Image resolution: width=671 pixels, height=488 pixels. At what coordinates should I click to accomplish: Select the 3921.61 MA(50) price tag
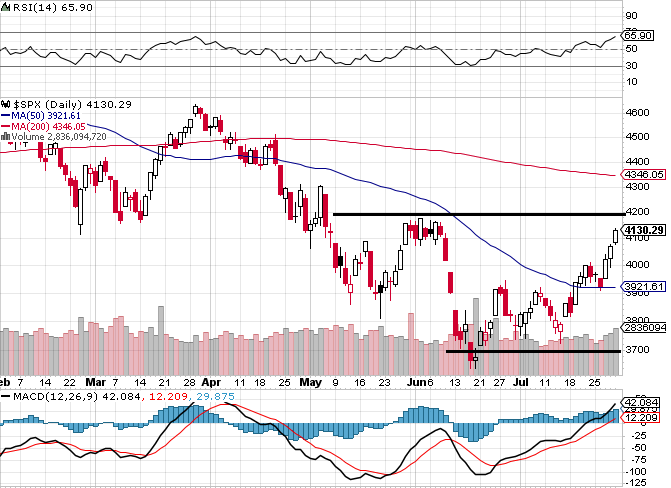pos(643,287)
